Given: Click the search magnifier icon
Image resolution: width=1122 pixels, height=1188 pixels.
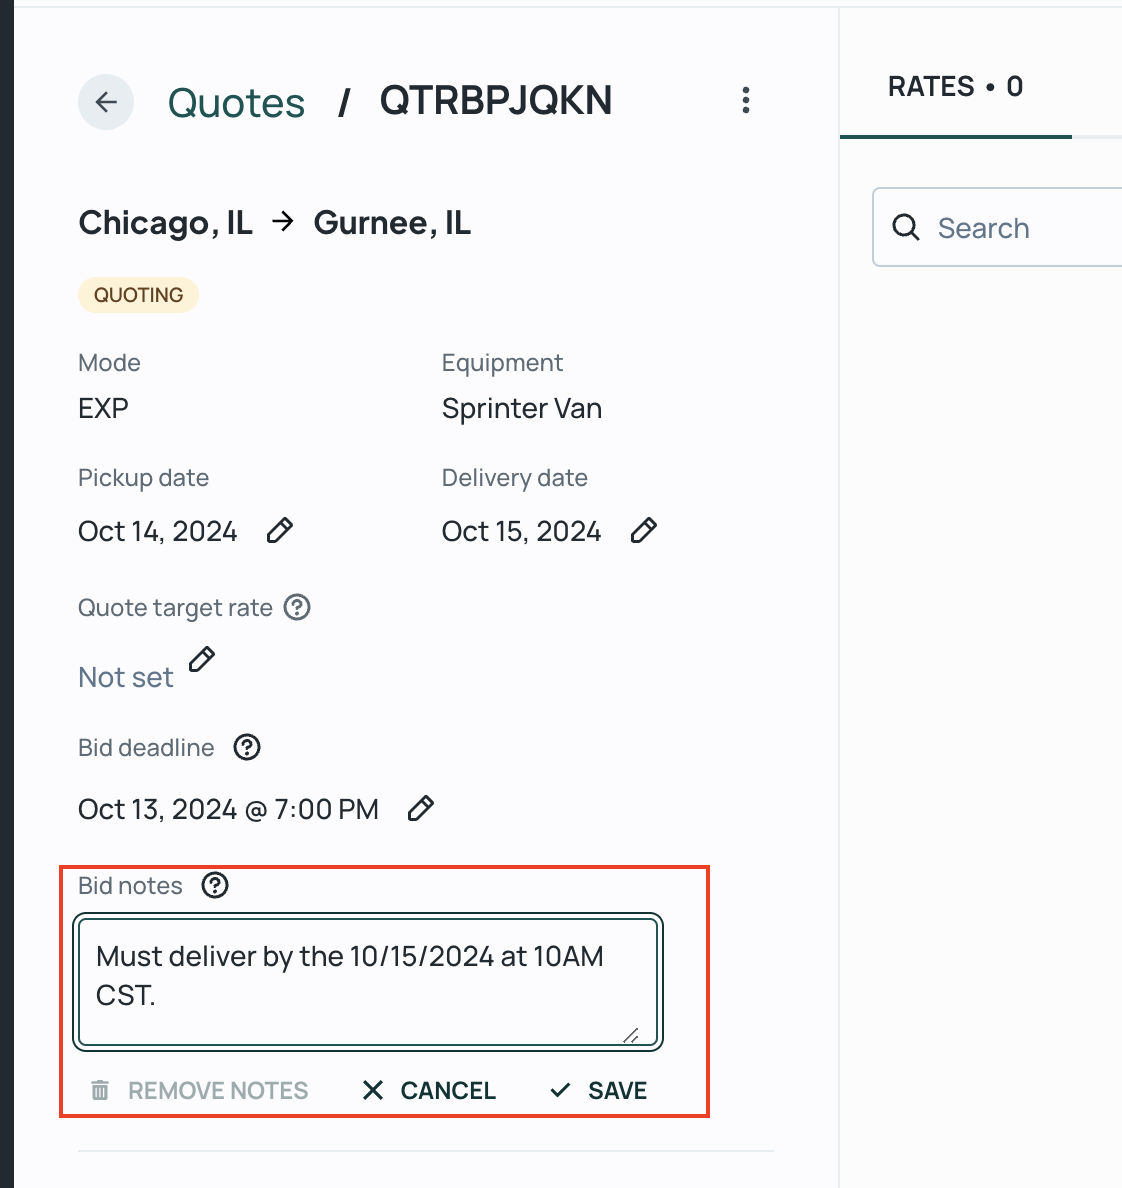Looking at the screenshot, I should 905,227.
